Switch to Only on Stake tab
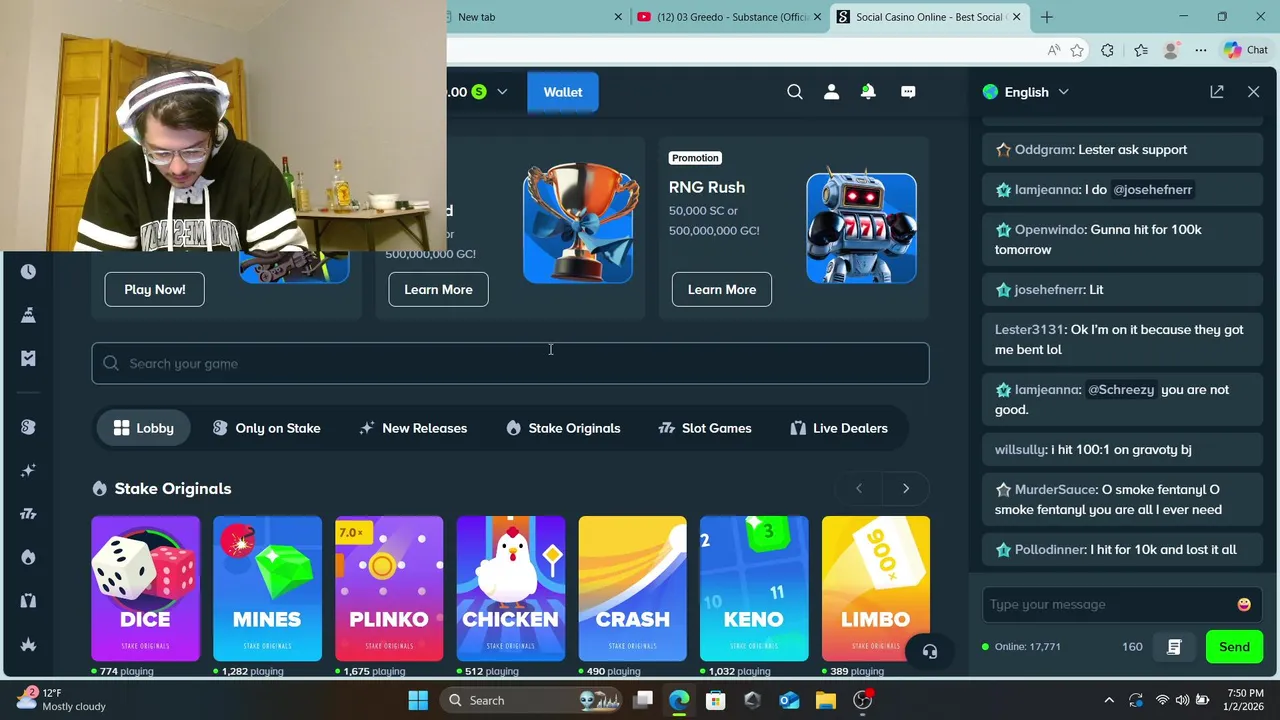 [x=266, y=428]
